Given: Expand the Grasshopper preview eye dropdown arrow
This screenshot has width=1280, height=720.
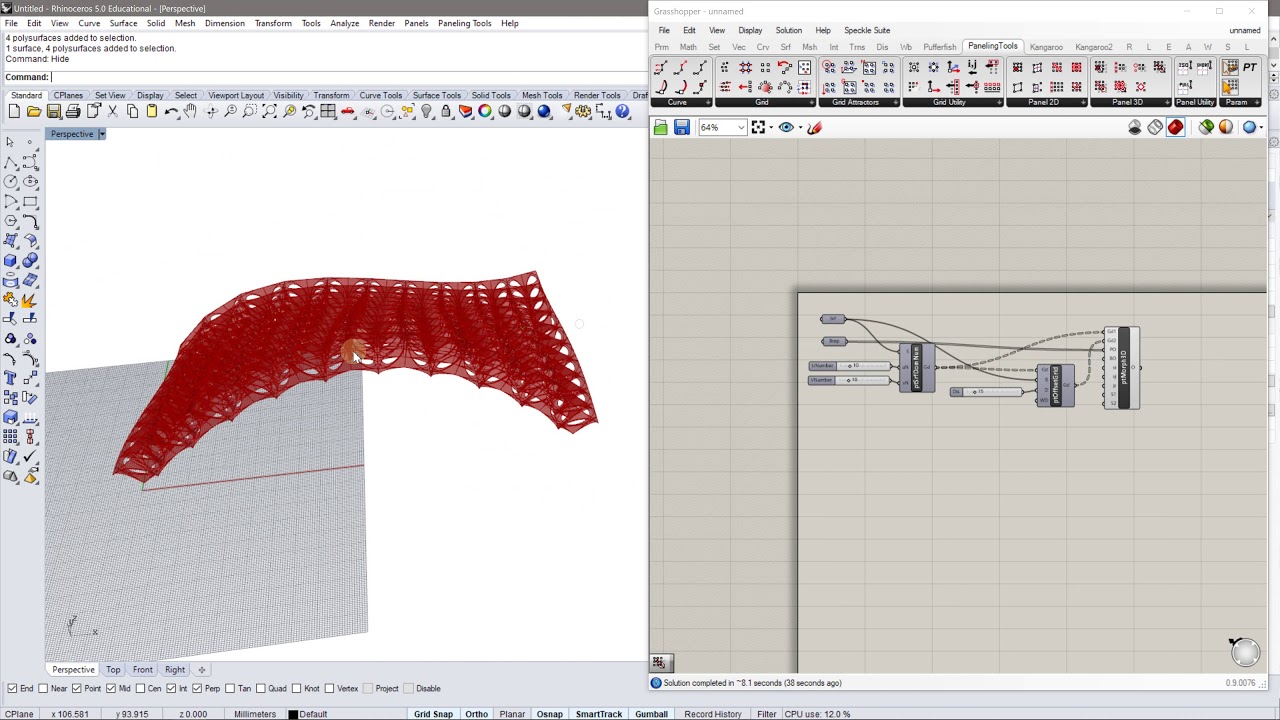Looking at the screenshot, I should click(x=798, y=127).
